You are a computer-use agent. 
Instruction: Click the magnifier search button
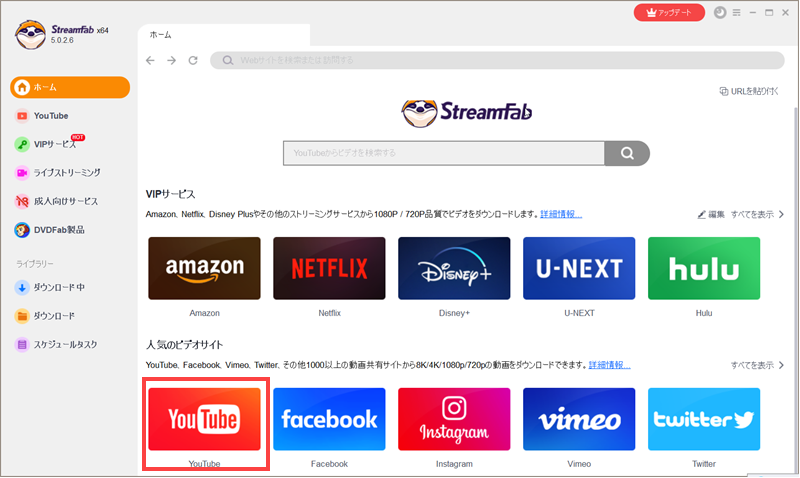(x=627, y=153)
